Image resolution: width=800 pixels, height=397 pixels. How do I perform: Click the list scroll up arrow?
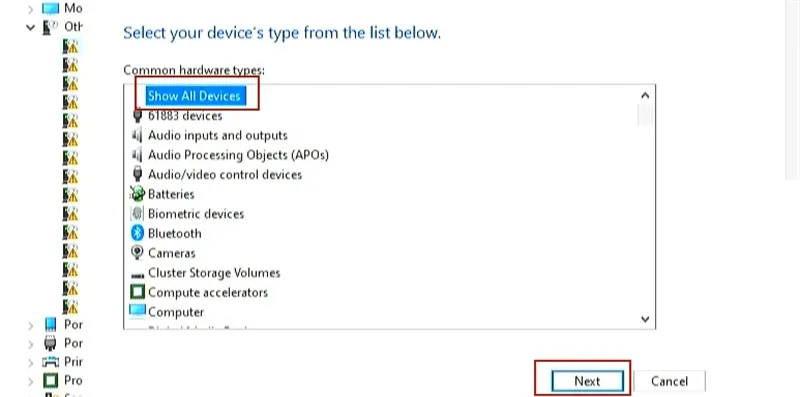click(x=645, y=95)
